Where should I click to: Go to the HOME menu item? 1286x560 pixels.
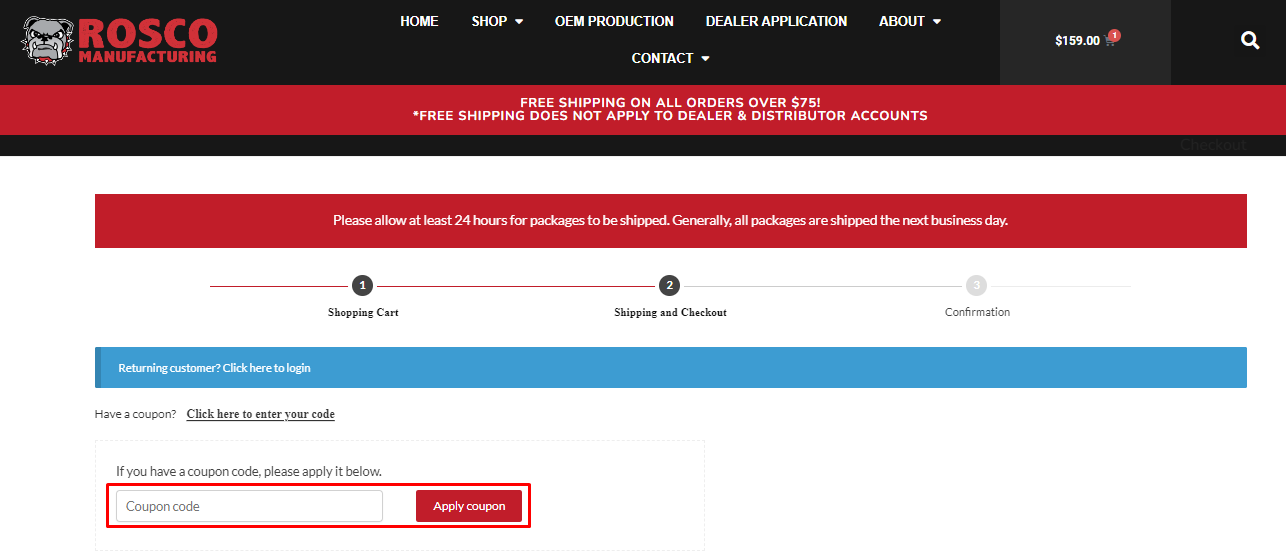point(419,21)
